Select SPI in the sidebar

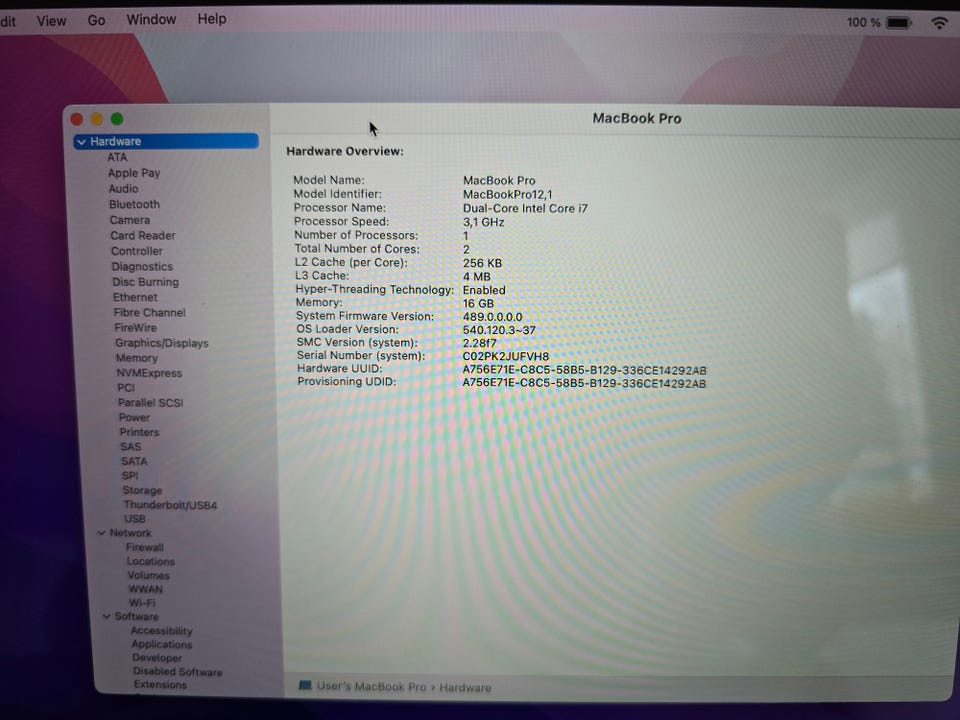pyautogui.click(x=130, y=476)
